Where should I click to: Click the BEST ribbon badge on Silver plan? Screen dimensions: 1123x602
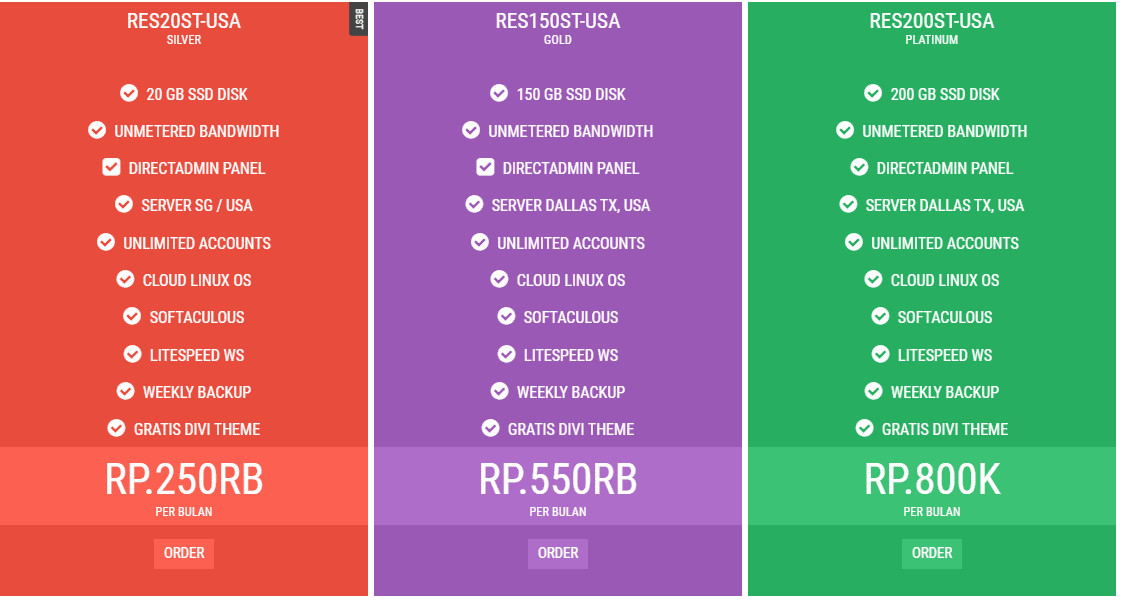pyautogui.click(x=358, y=19)
